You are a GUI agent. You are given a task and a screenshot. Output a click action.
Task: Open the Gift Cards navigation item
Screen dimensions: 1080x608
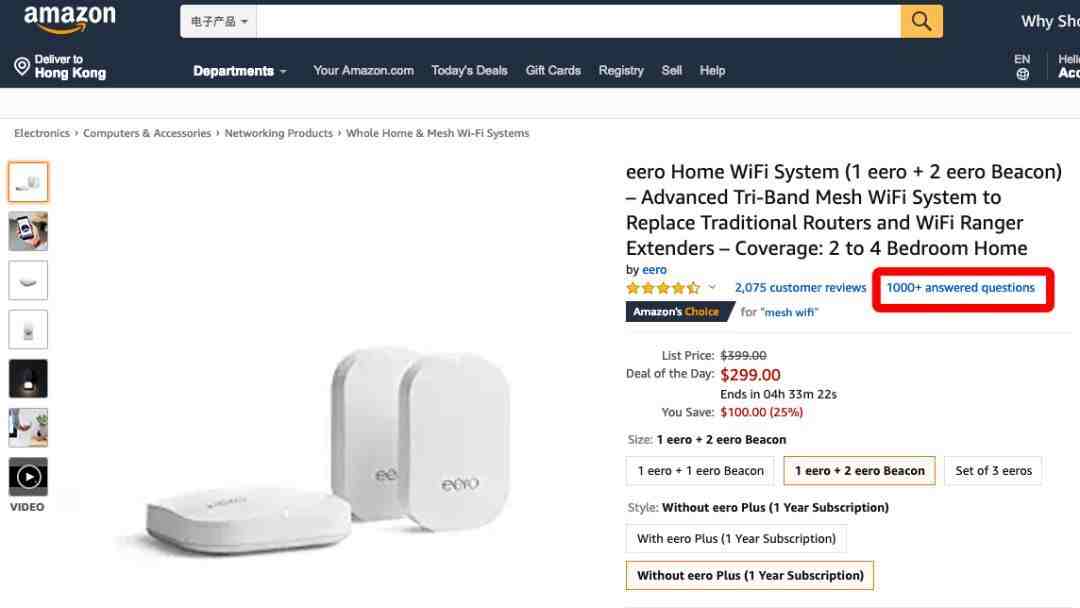pyautogui.click(x=553, y=71)
